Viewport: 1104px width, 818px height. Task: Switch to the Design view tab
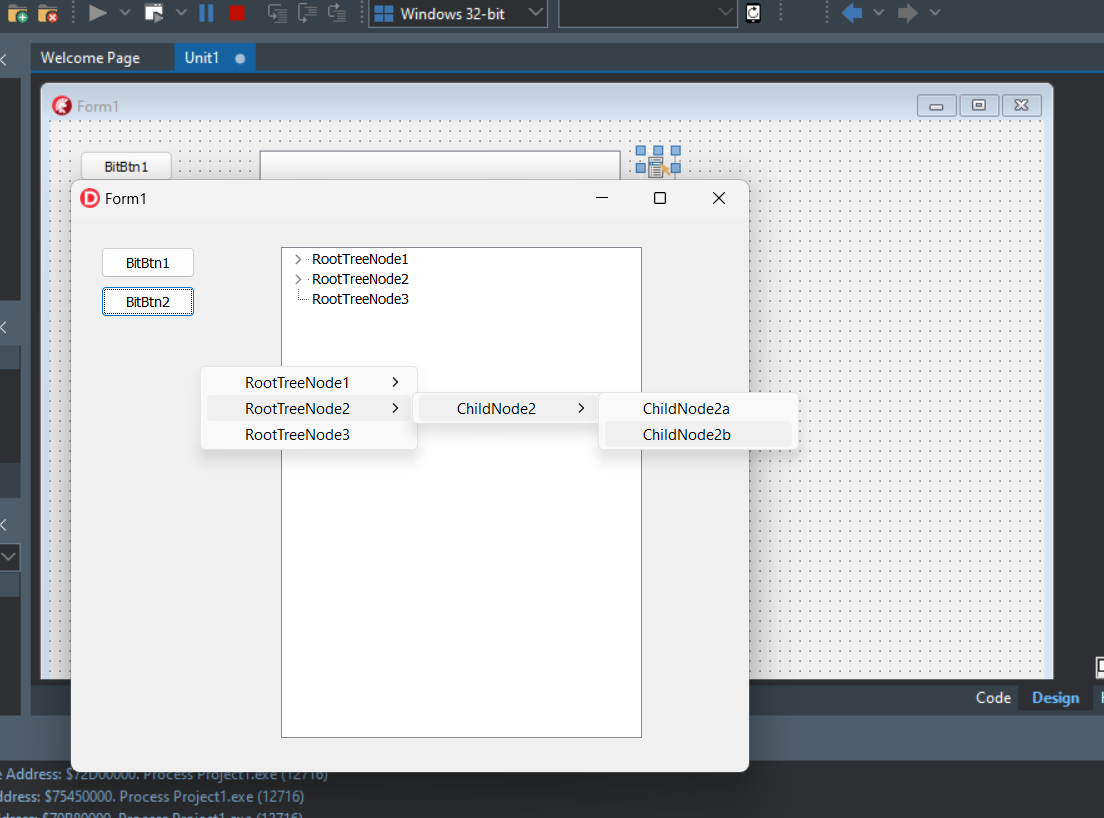tap(1055, 698)
